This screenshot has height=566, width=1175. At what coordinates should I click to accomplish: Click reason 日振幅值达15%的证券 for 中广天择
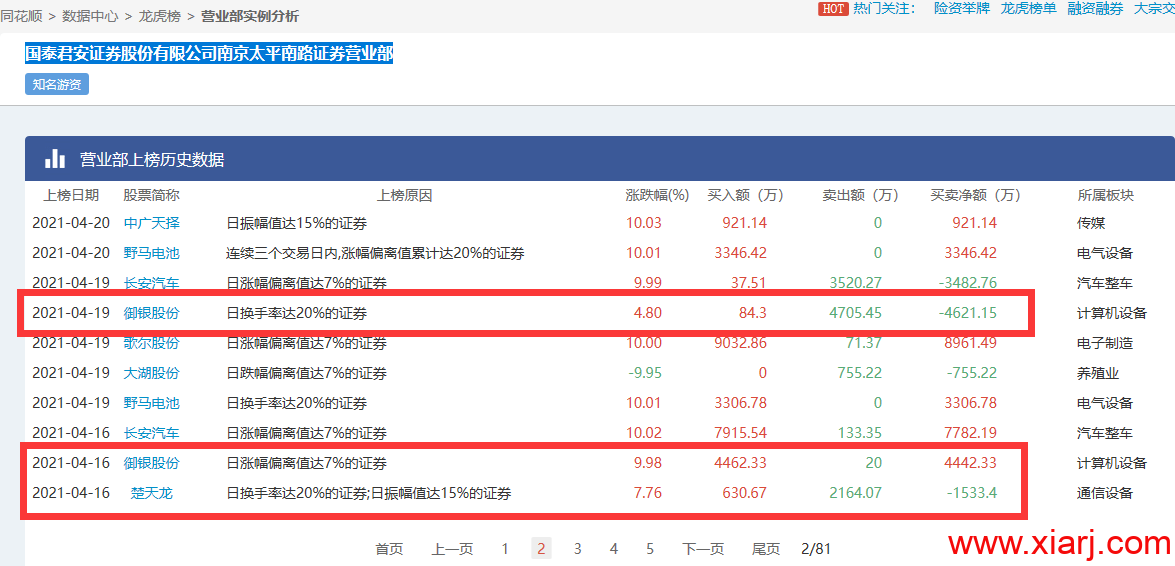tap(297, 223)
